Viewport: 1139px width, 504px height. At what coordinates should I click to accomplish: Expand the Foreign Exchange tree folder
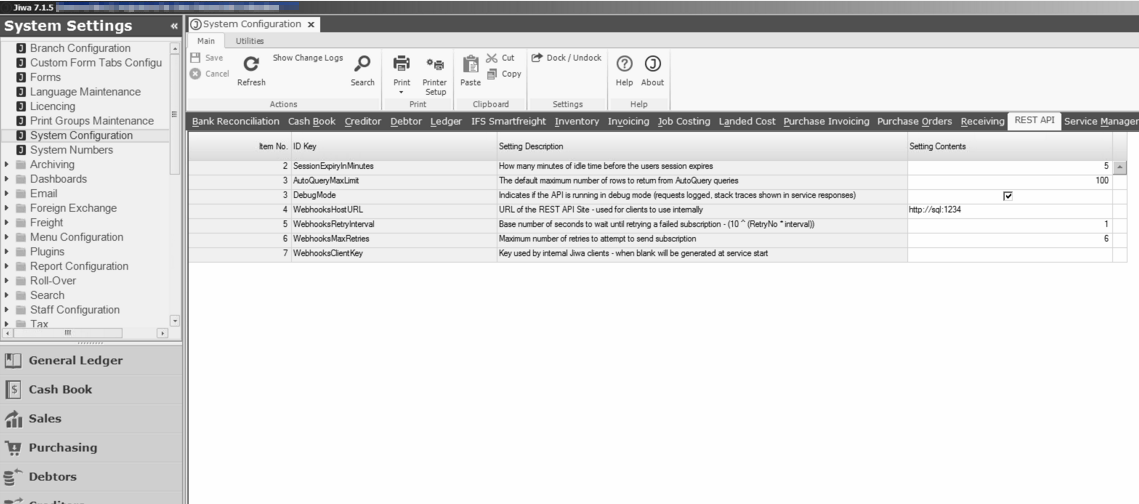pyautogui.click(x=8, y=209)
